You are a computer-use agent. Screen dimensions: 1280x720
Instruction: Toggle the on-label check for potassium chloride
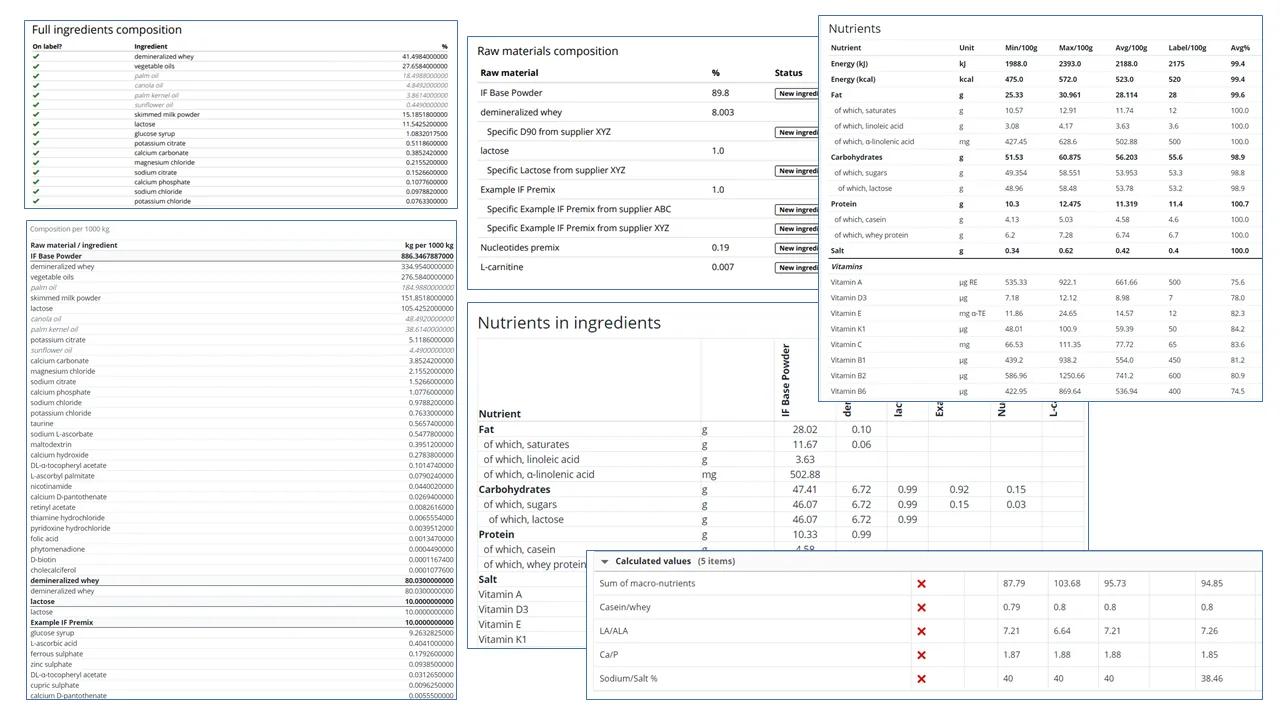(36, 201)
